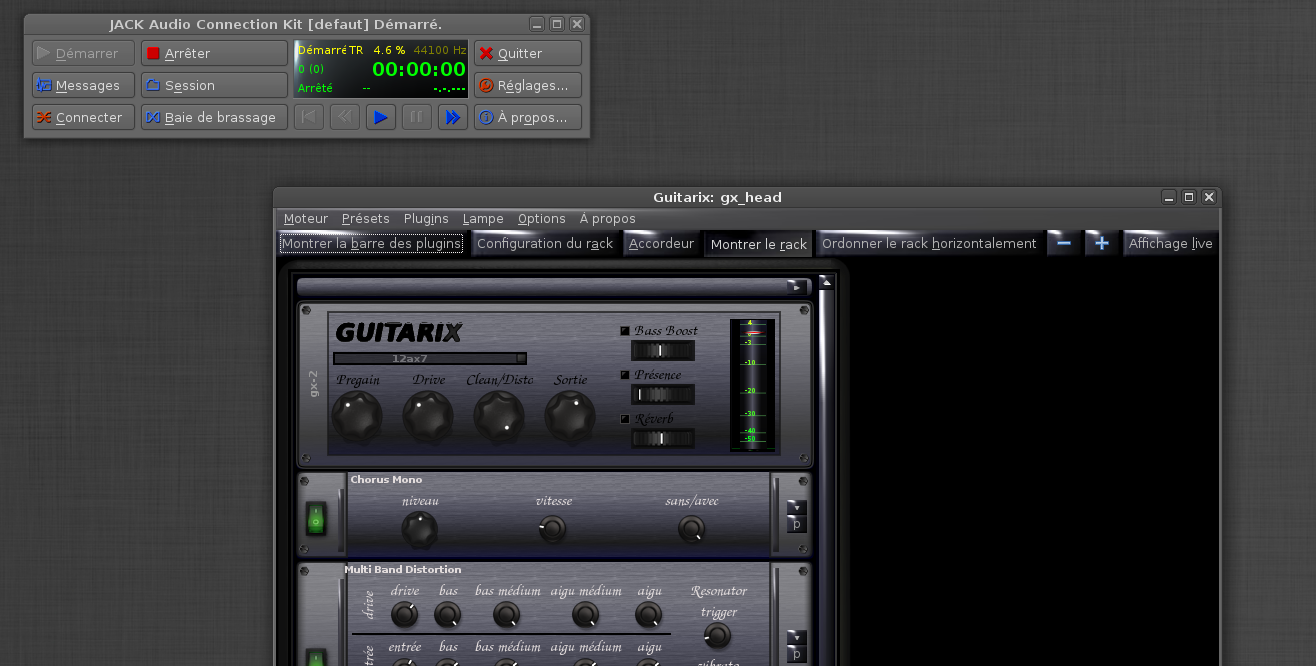Screen dimensions: 1316x666
Task: Click the Resonator trigger knob
Action: tap(717, 636)
